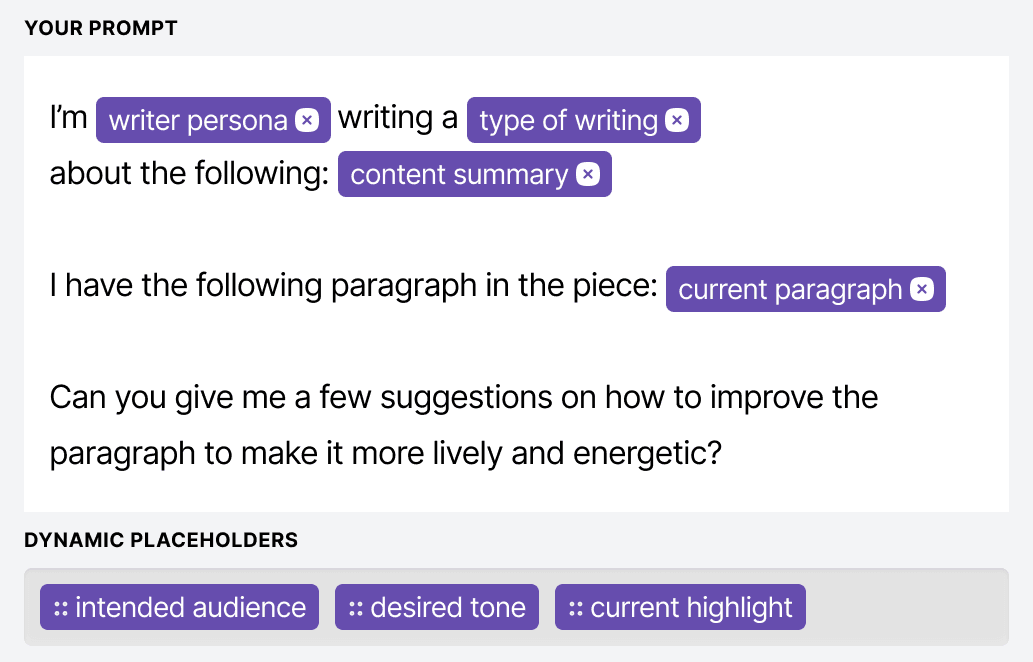
Task: Click the words "writing a" in the prompt
Action: pos(398,118)
